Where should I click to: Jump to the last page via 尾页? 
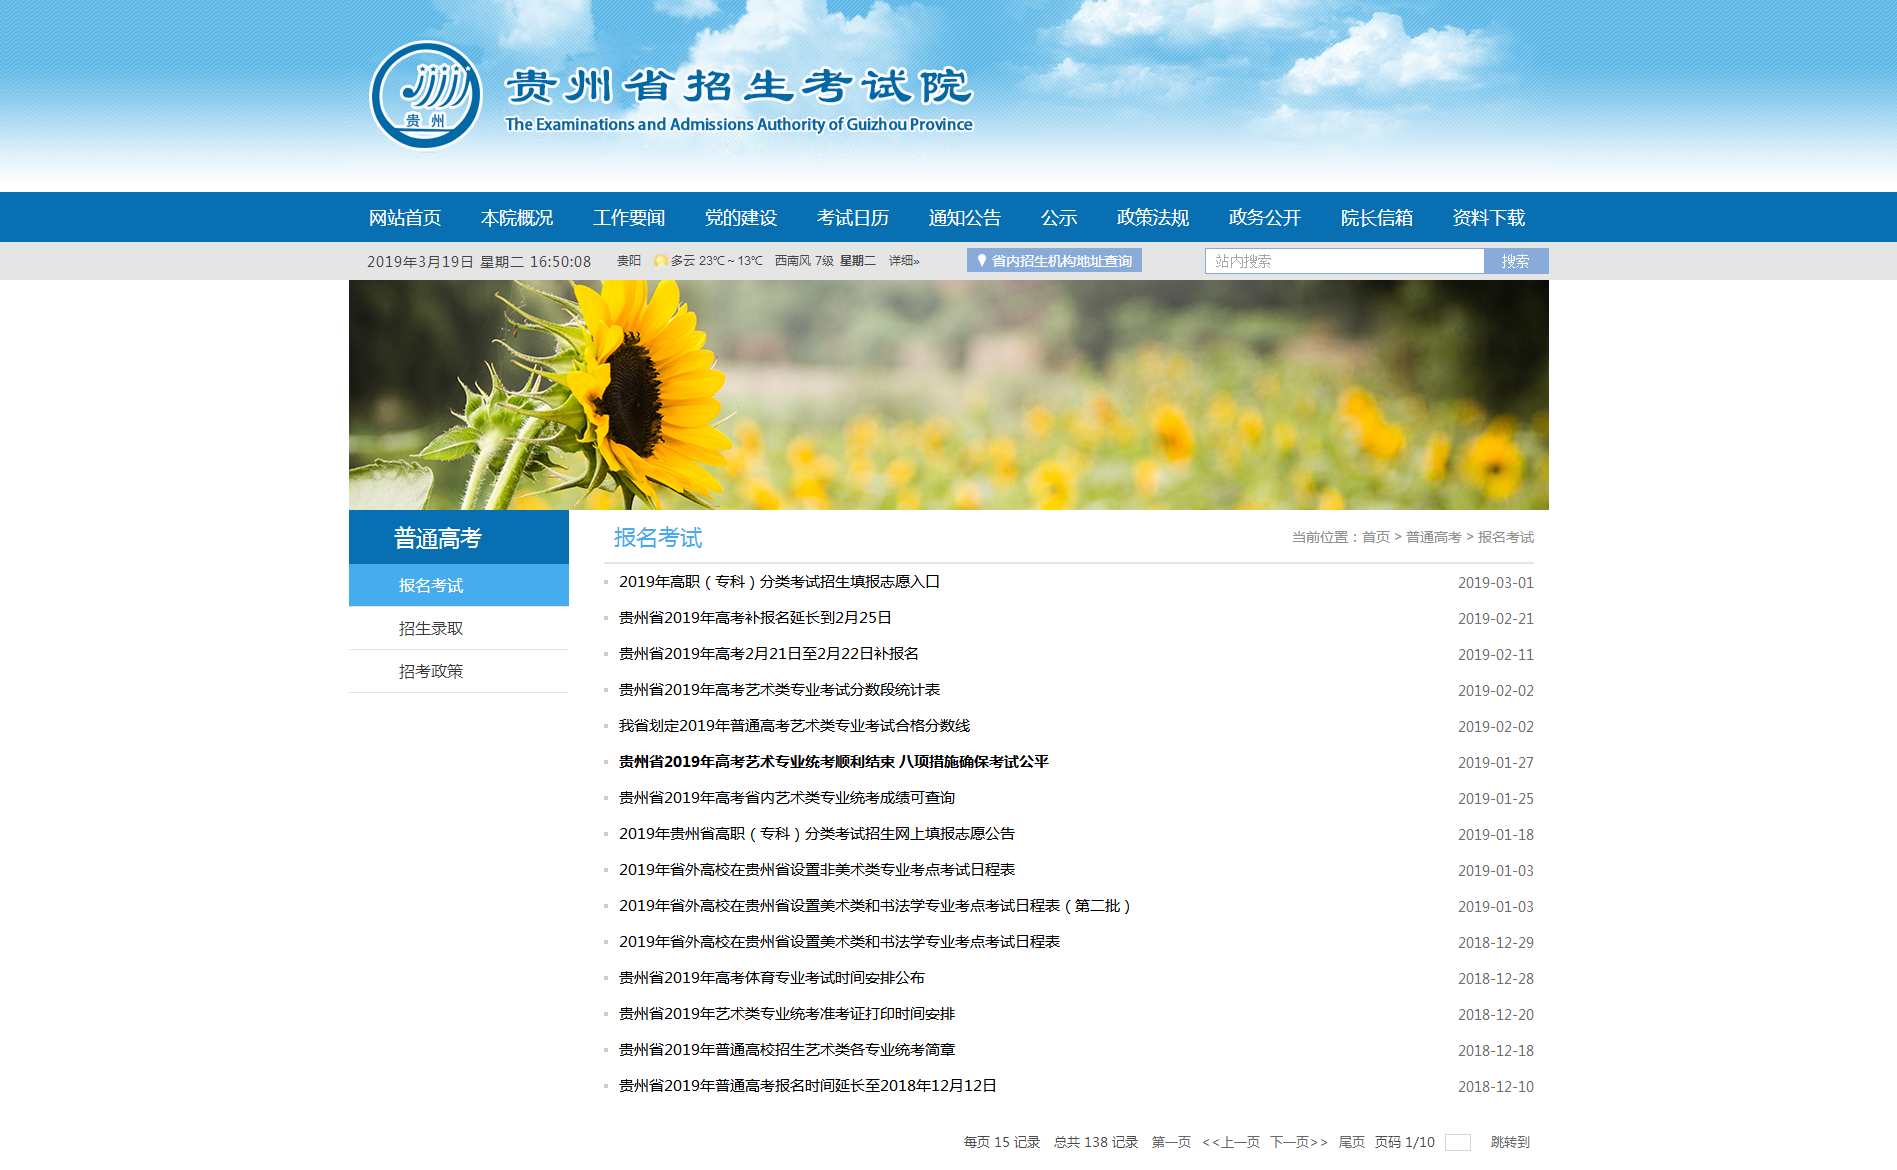pyautogui.click(x=1351, y=1142)
